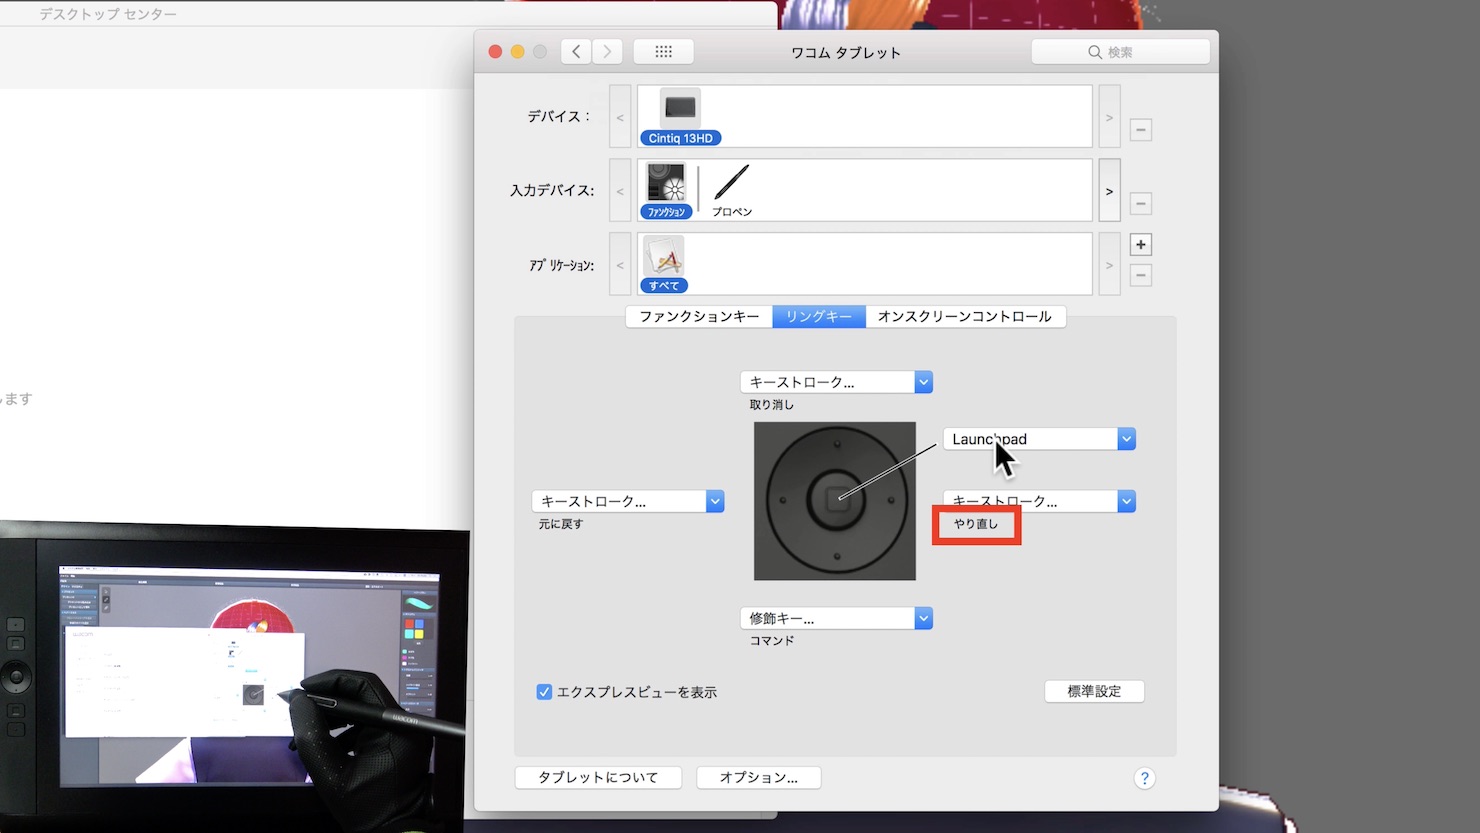This screenshot has height=833, width=1480.
Task: Click the タブレットについて button
Action: tap(598, 777)
